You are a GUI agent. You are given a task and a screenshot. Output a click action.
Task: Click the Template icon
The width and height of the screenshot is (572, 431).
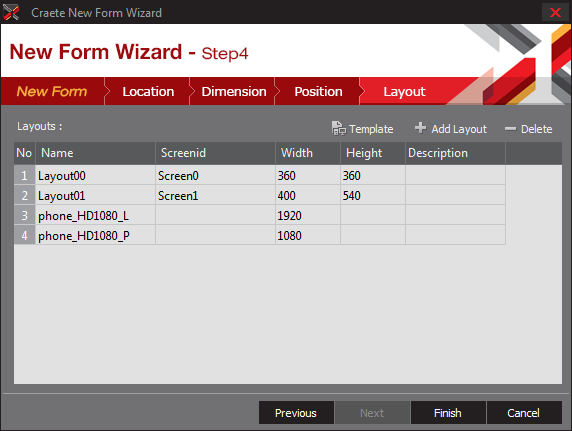pyautogui.click(x=339, y=128)
